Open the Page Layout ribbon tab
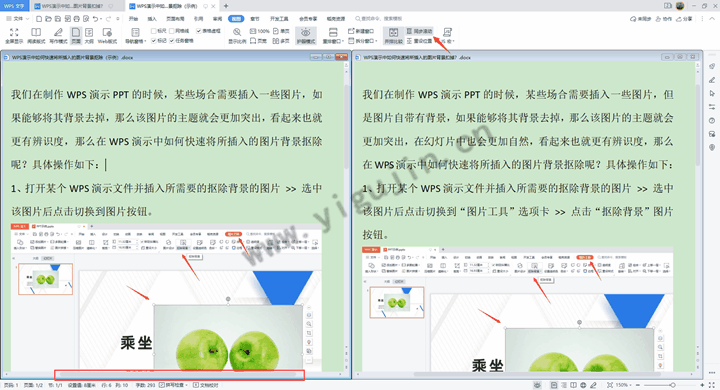 tap(175, 19)
